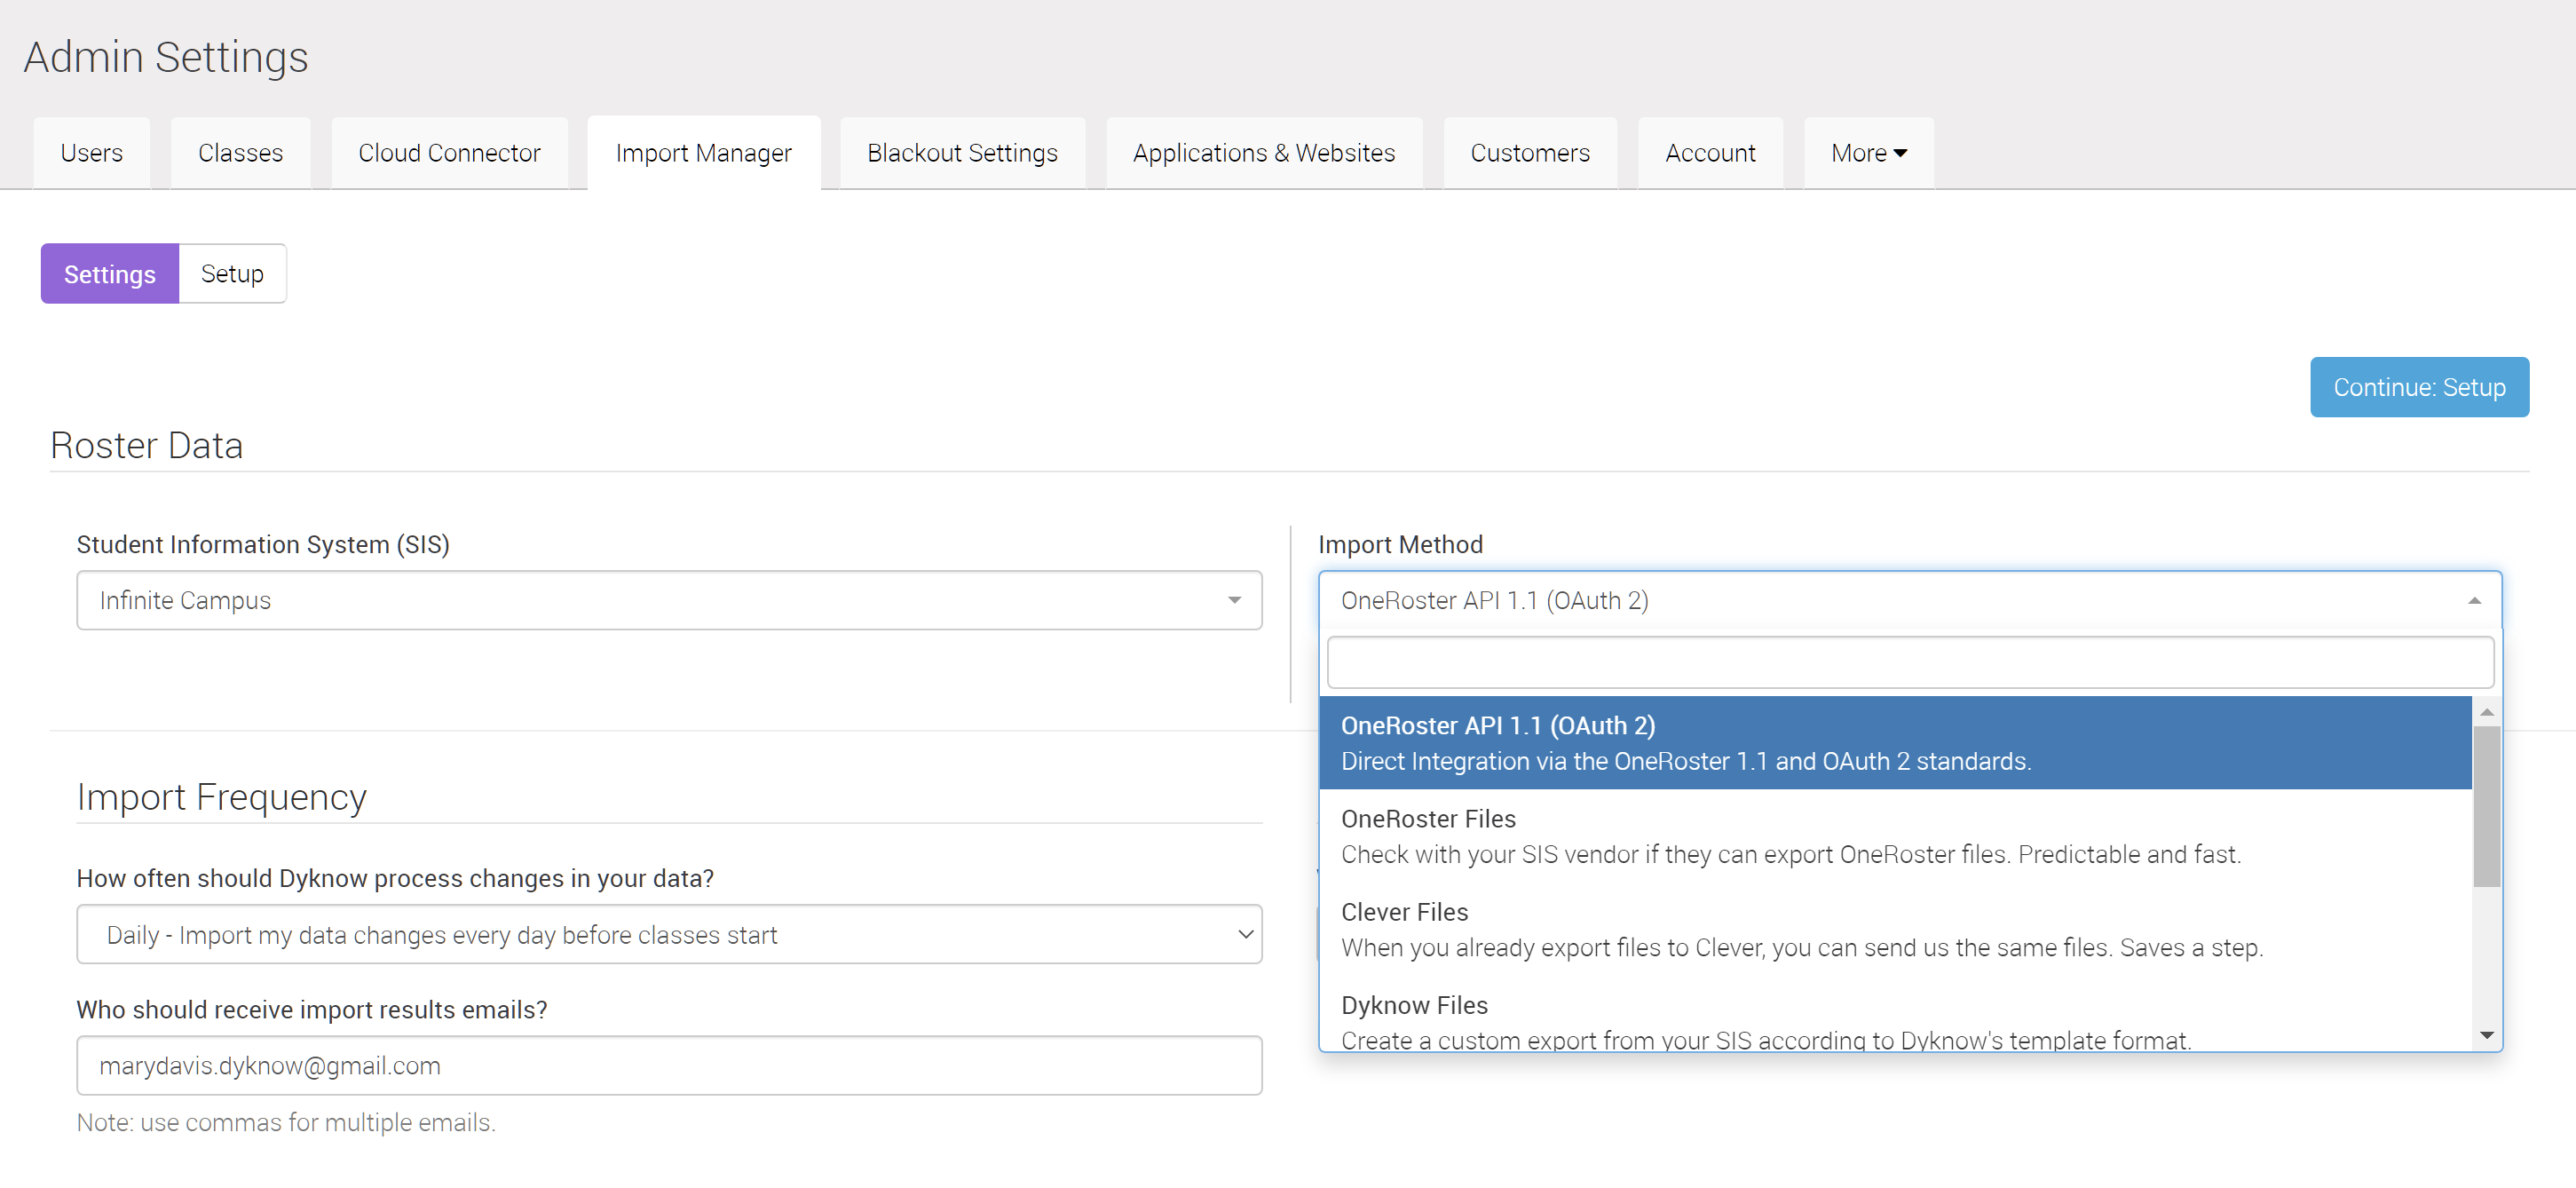This screenshot has height=1188, width=2576.
Task: Click the Import Method search field
Action: 1910,663
